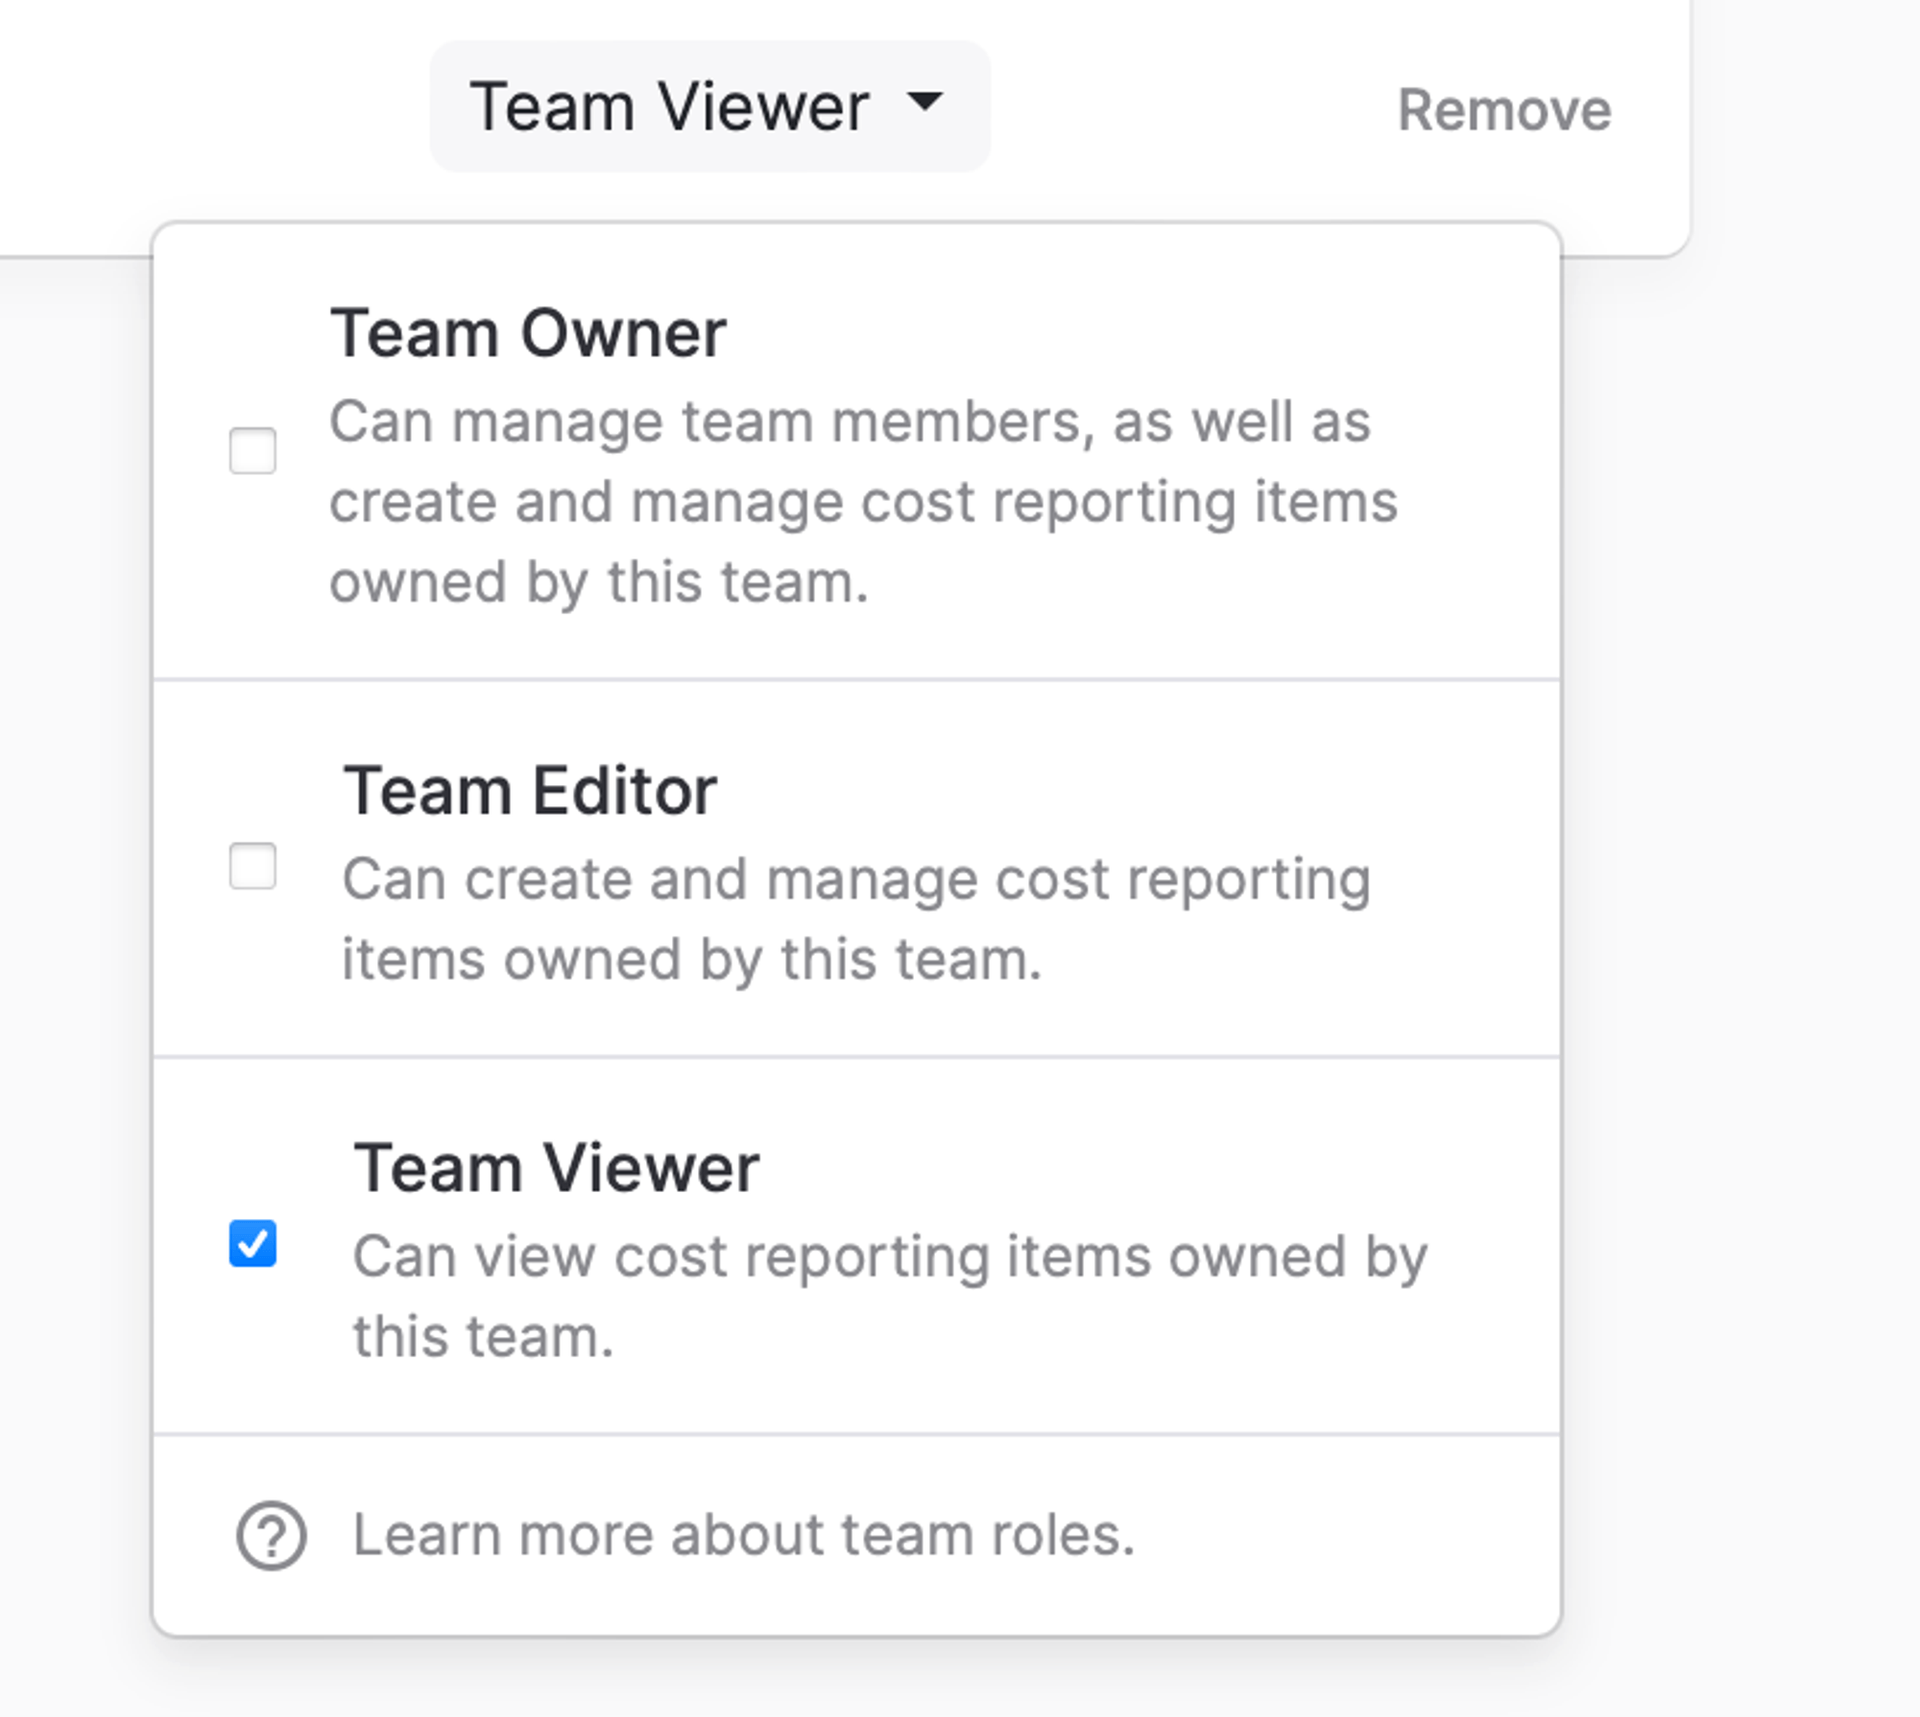Collapse the Team Viewer role dropdown button
Viewport: 1920px width, 1717px height.
[710, 106]
